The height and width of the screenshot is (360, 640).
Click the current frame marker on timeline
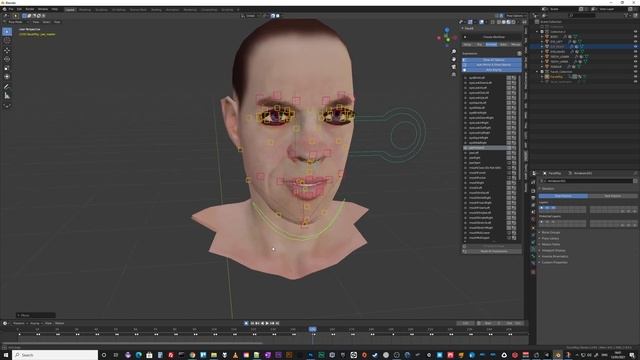[313, 329]
